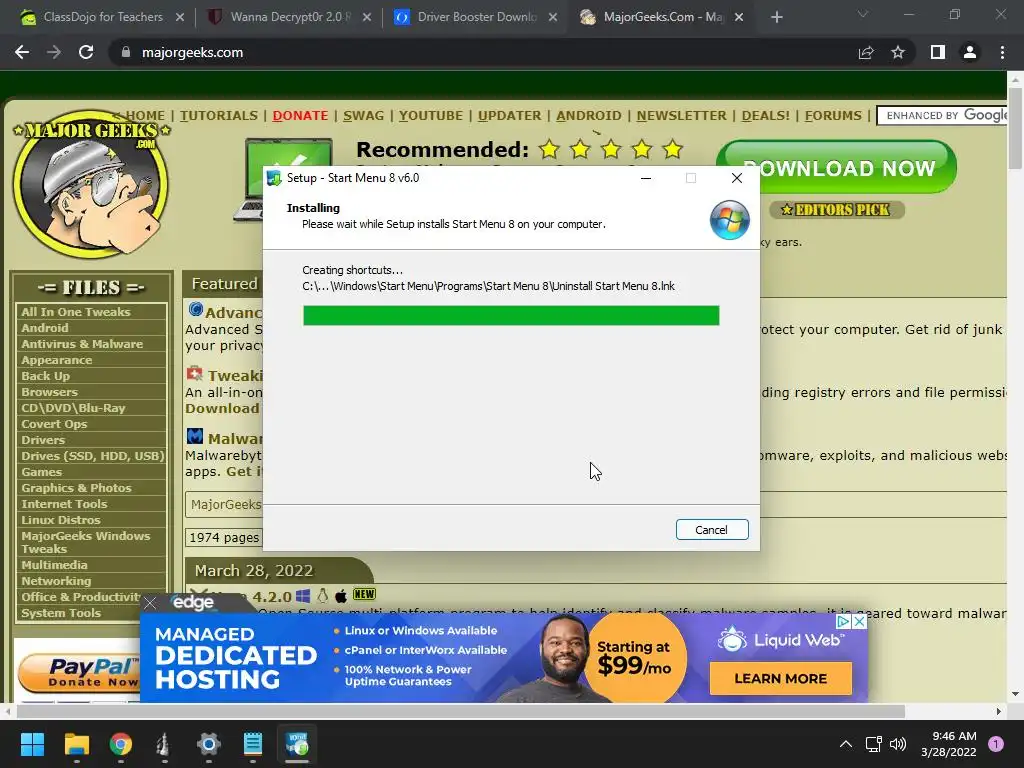
Task: Open the Graphics & Photos category
Action: click(76, 488)
